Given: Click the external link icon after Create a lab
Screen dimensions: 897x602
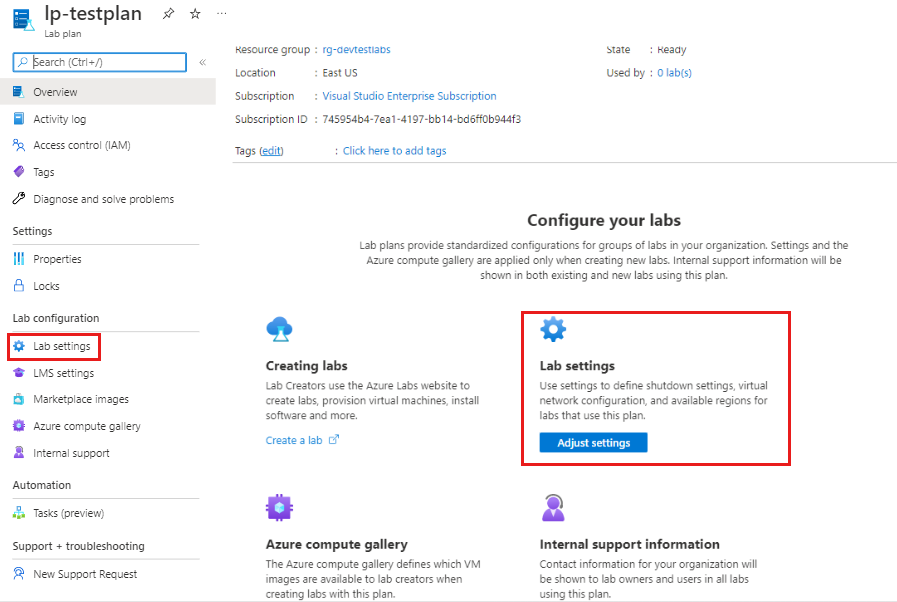Looking at the screenshot, I should tap(334, 439).
